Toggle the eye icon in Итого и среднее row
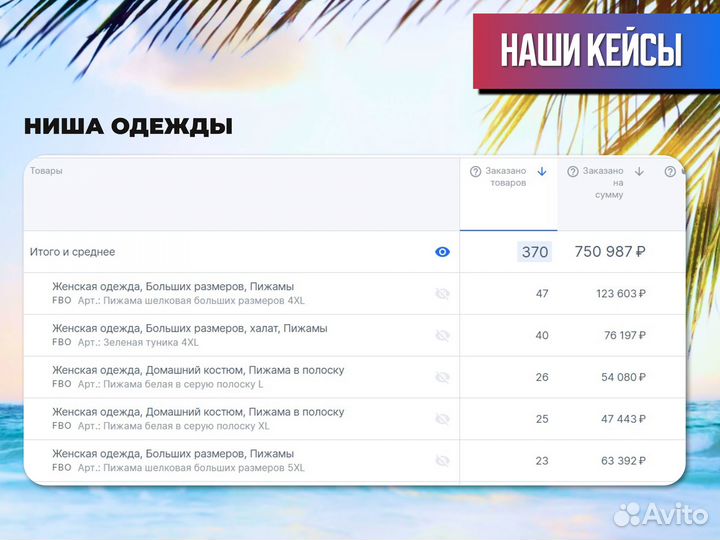 coord(442,252)
